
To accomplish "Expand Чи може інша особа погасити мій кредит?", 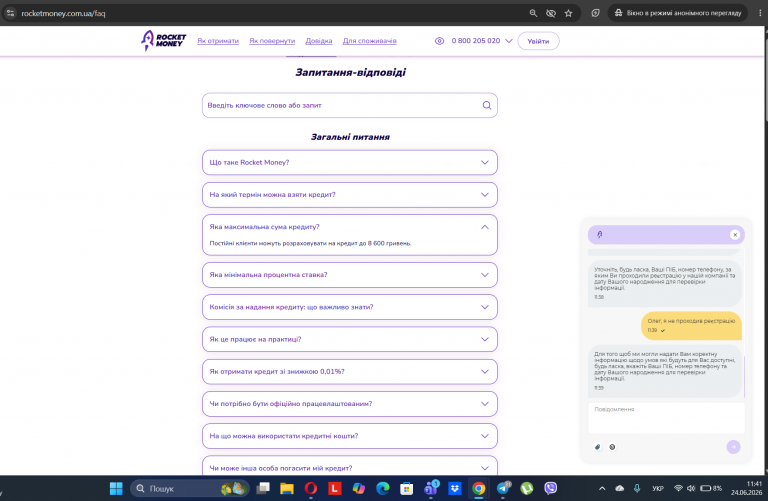I will [350, 468].
